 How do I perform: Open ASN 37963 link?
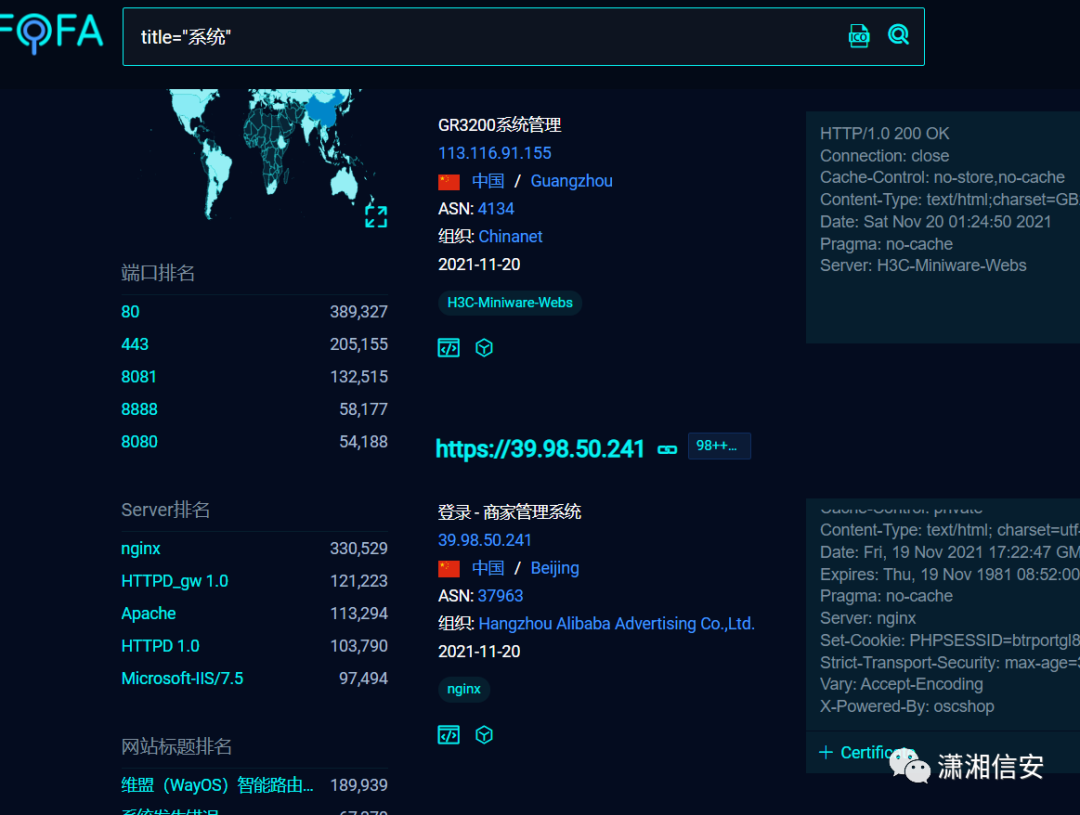[x=501, y=596]
